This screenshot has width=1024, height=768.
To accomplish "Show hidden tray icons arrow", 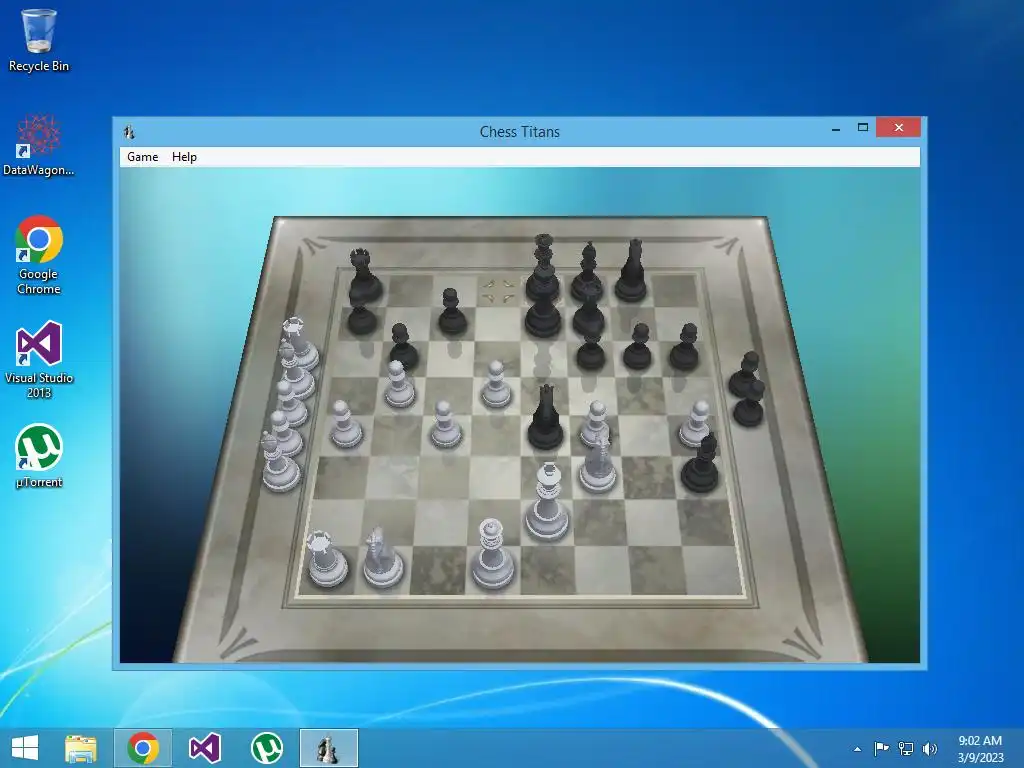I will pyautogui.click(x=857, y=748).
